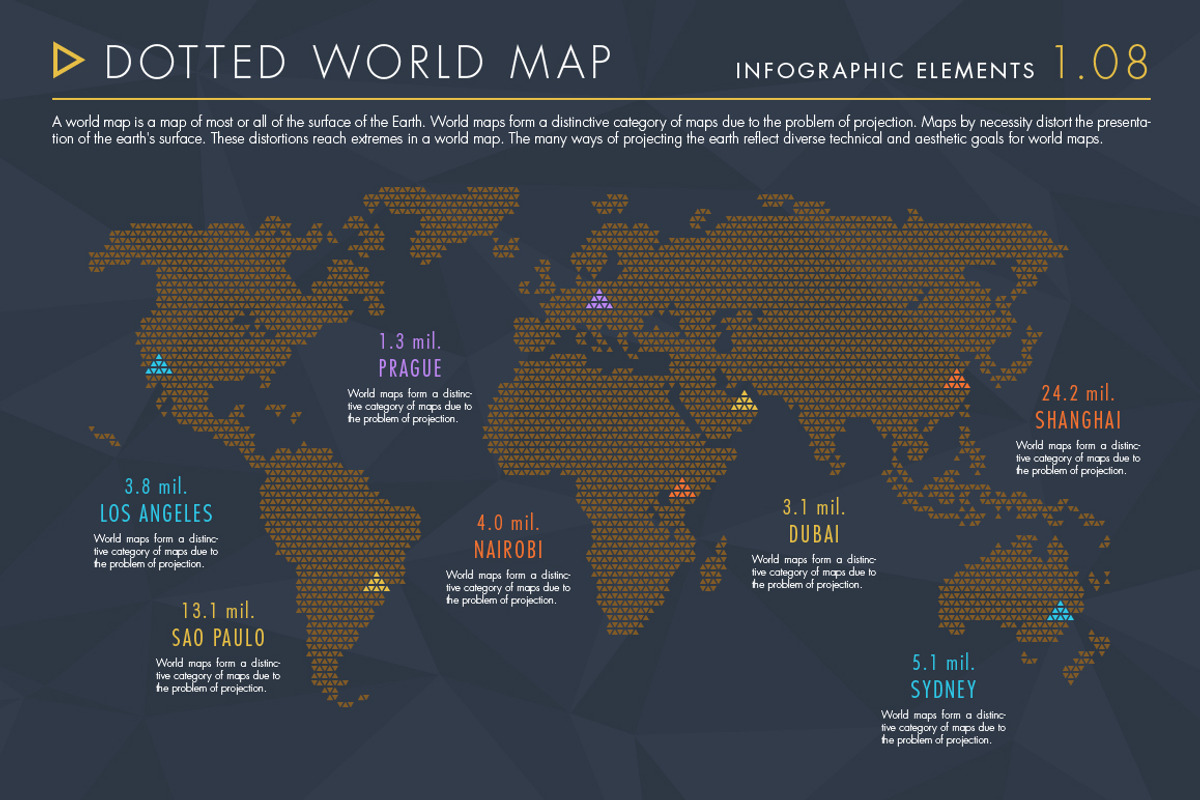Click the 3.8 mil. population value
The width and height of the screenshot is (1200, 800).
click(x=157, y=487)
